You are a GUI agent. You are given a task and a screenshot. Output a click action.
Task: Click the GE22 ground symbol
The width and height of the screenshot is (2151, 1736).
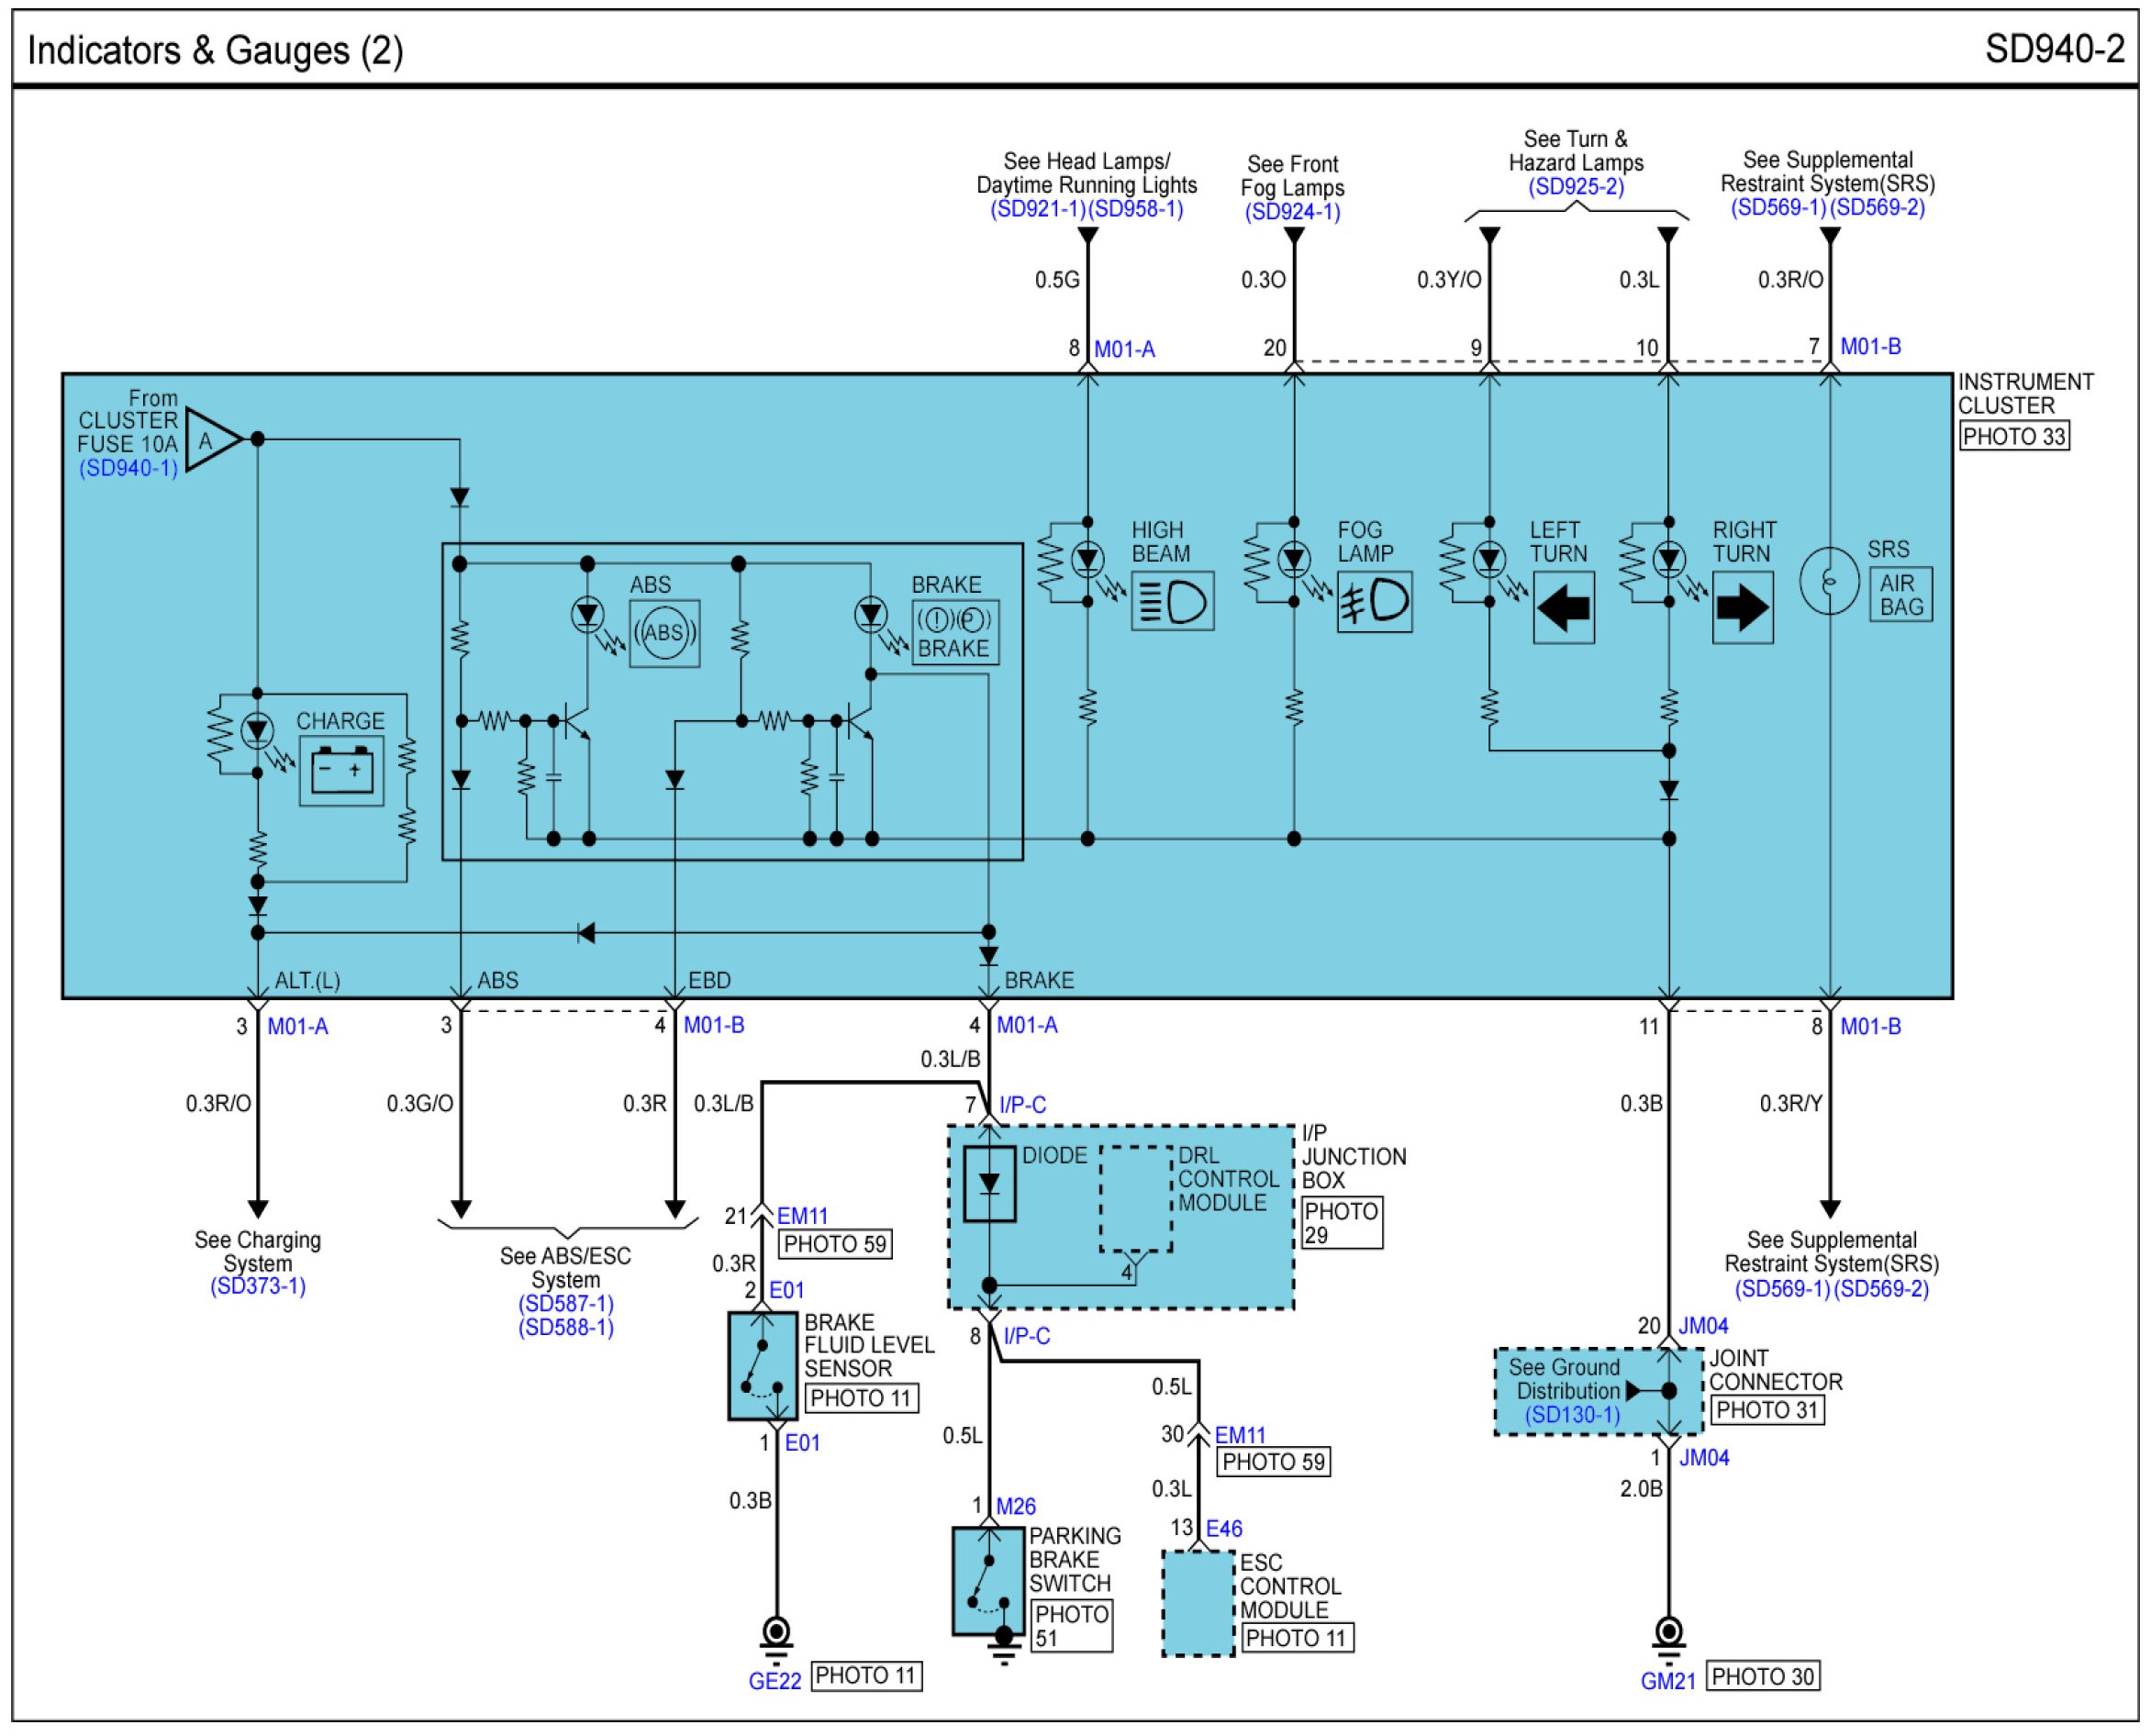(x=776, y=1637)
